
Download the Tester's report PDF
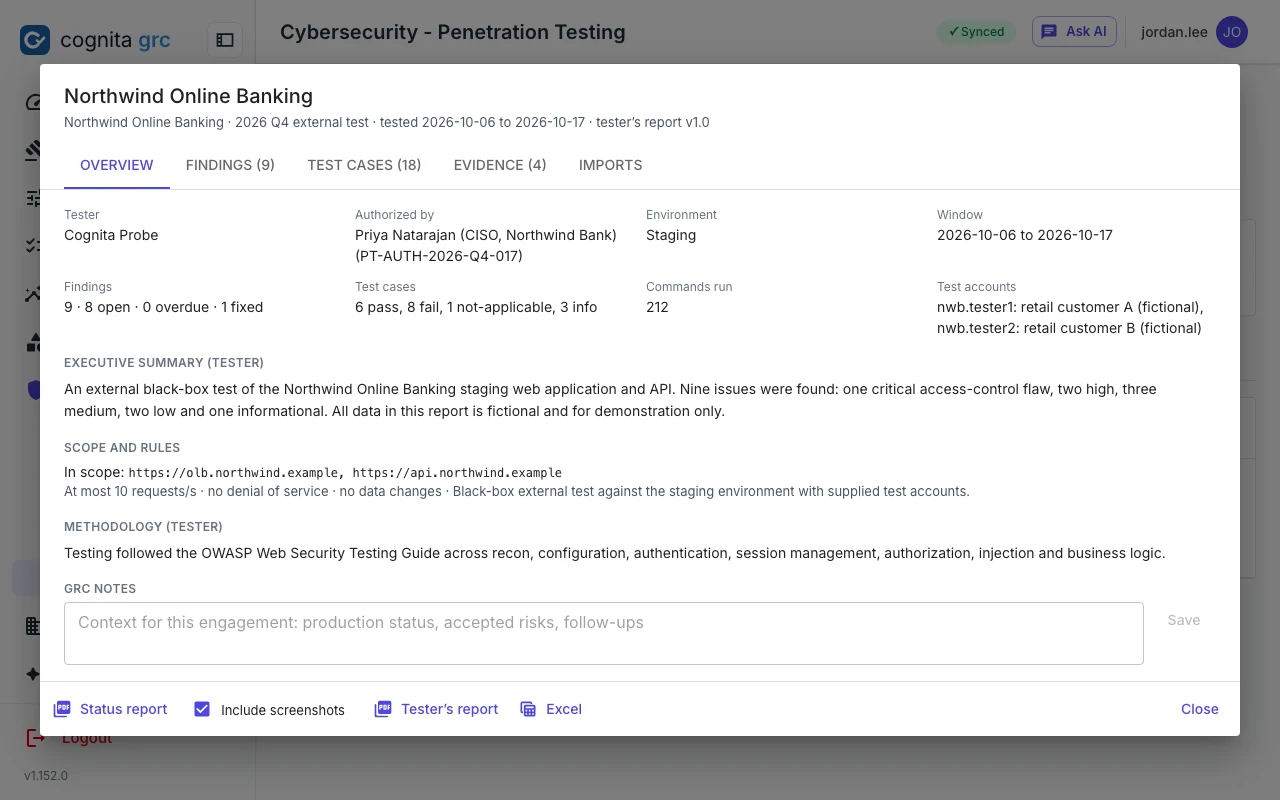click(436, 709)
